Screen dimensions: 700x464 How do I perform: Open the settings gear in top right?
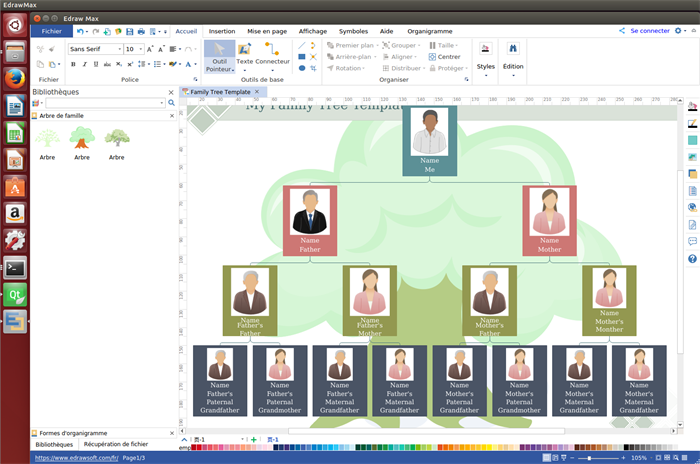(x=678, y=31)
